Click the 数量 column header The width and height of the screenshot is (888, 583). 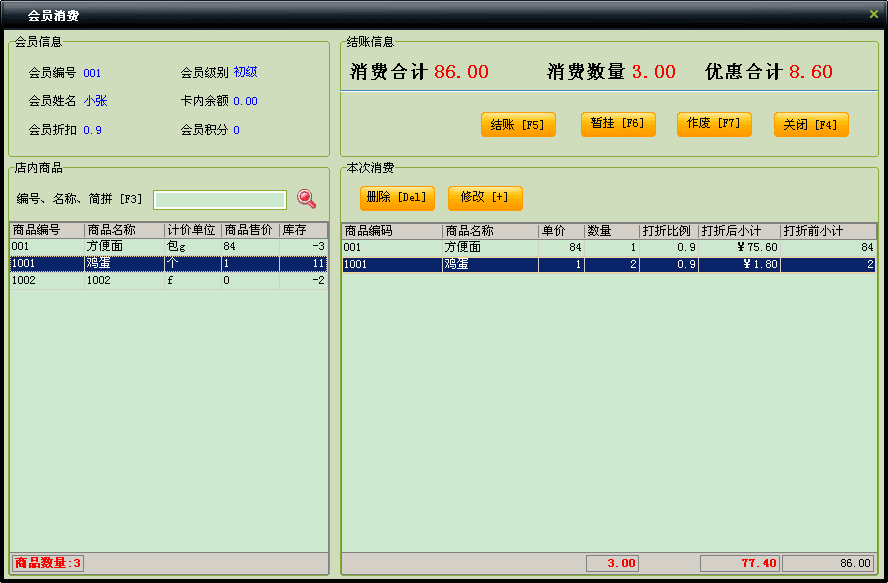610,231
